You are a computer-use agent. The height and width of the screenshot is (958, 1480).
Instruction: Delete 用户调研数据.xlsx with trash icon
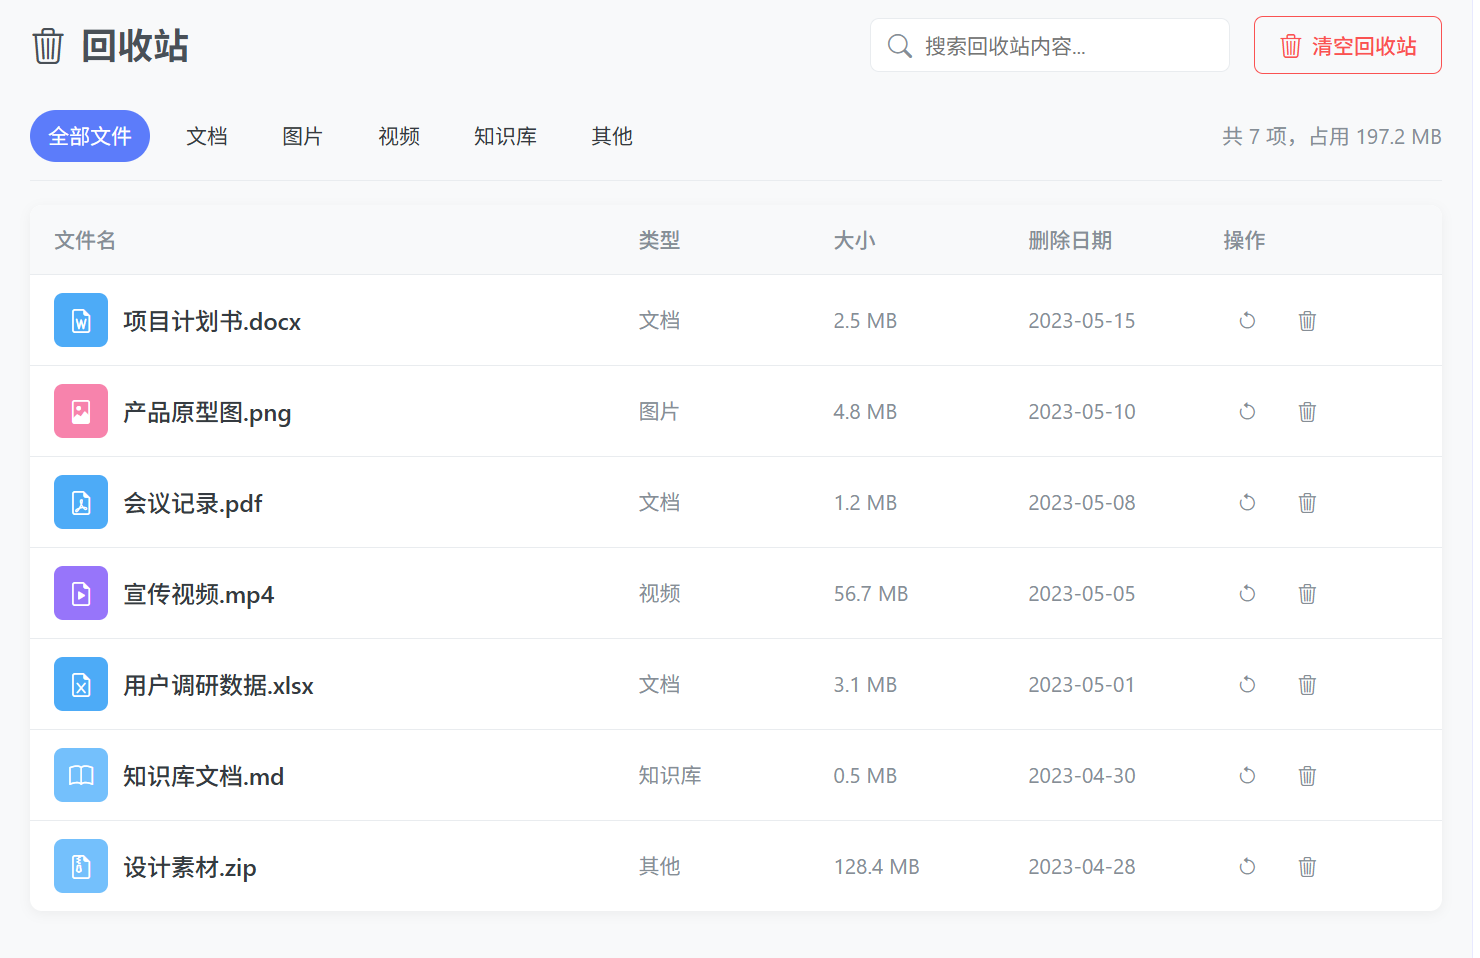point(1307,685)
